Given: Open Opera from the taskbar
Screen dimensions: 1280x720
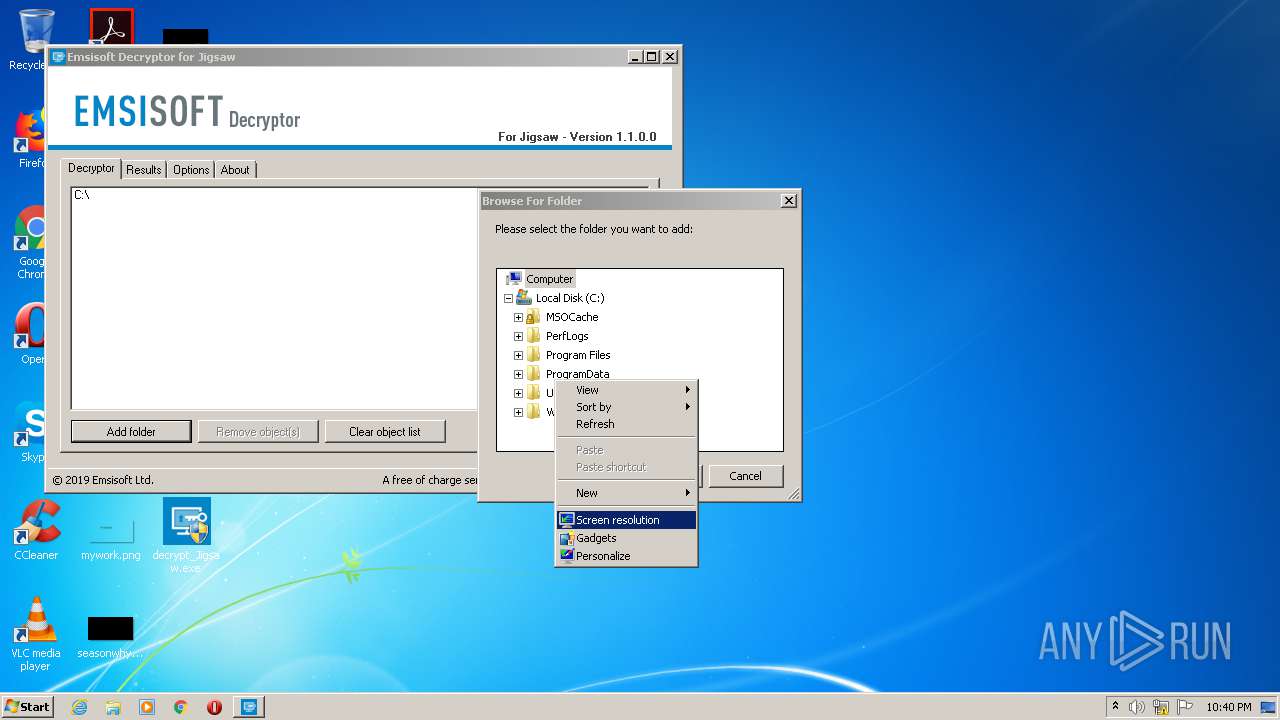Looking at the screenshot, I should tap(214, 707).
